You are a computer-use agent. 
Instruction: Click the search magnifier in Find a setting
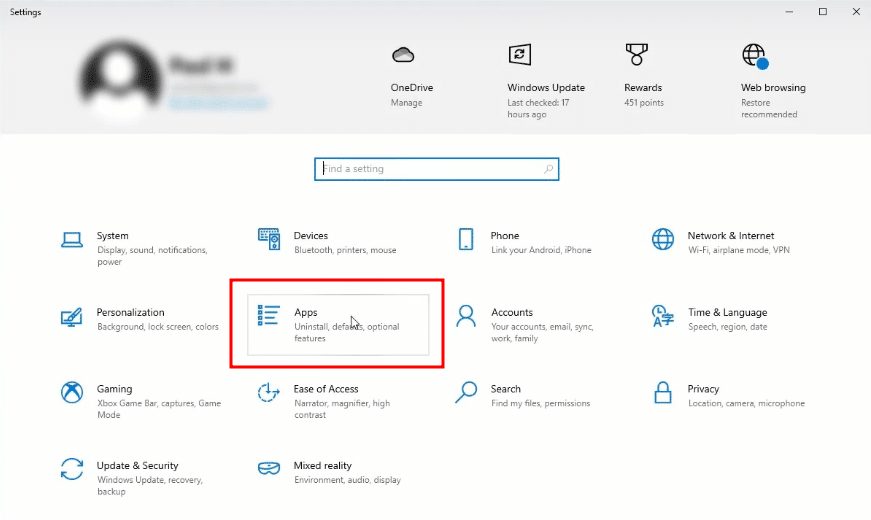tap(548, 169)
